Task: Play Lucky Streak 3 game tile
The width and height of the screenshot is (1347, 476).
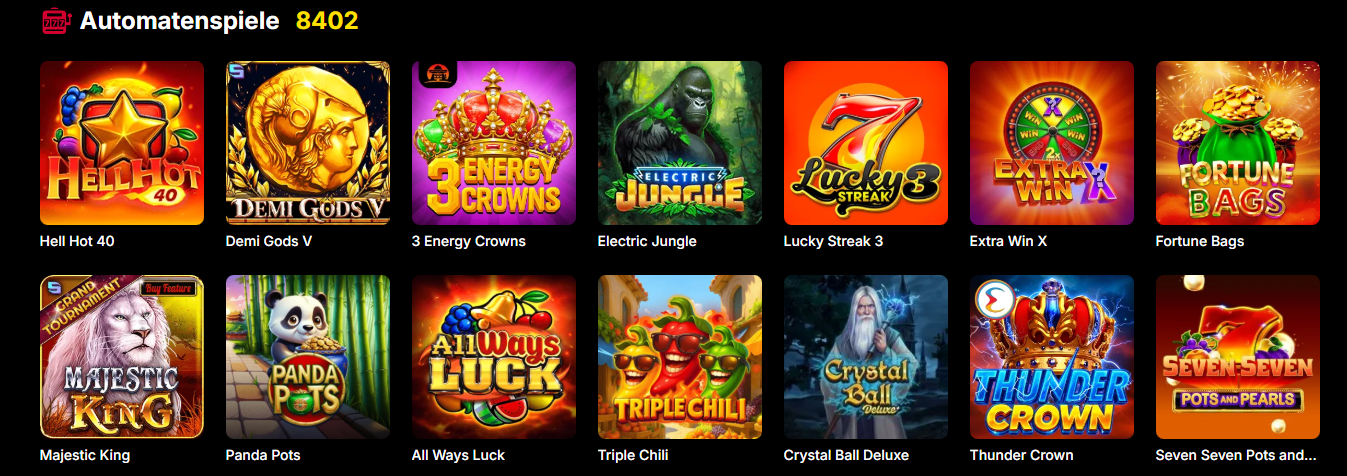Action: pyautogui.click(x=866, y=143)
